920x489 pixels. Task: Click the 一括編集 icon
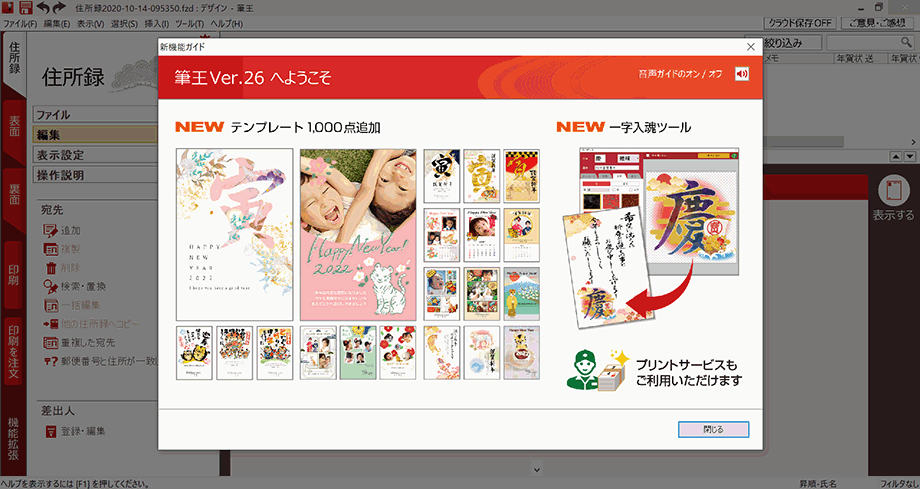pos(51,305)
